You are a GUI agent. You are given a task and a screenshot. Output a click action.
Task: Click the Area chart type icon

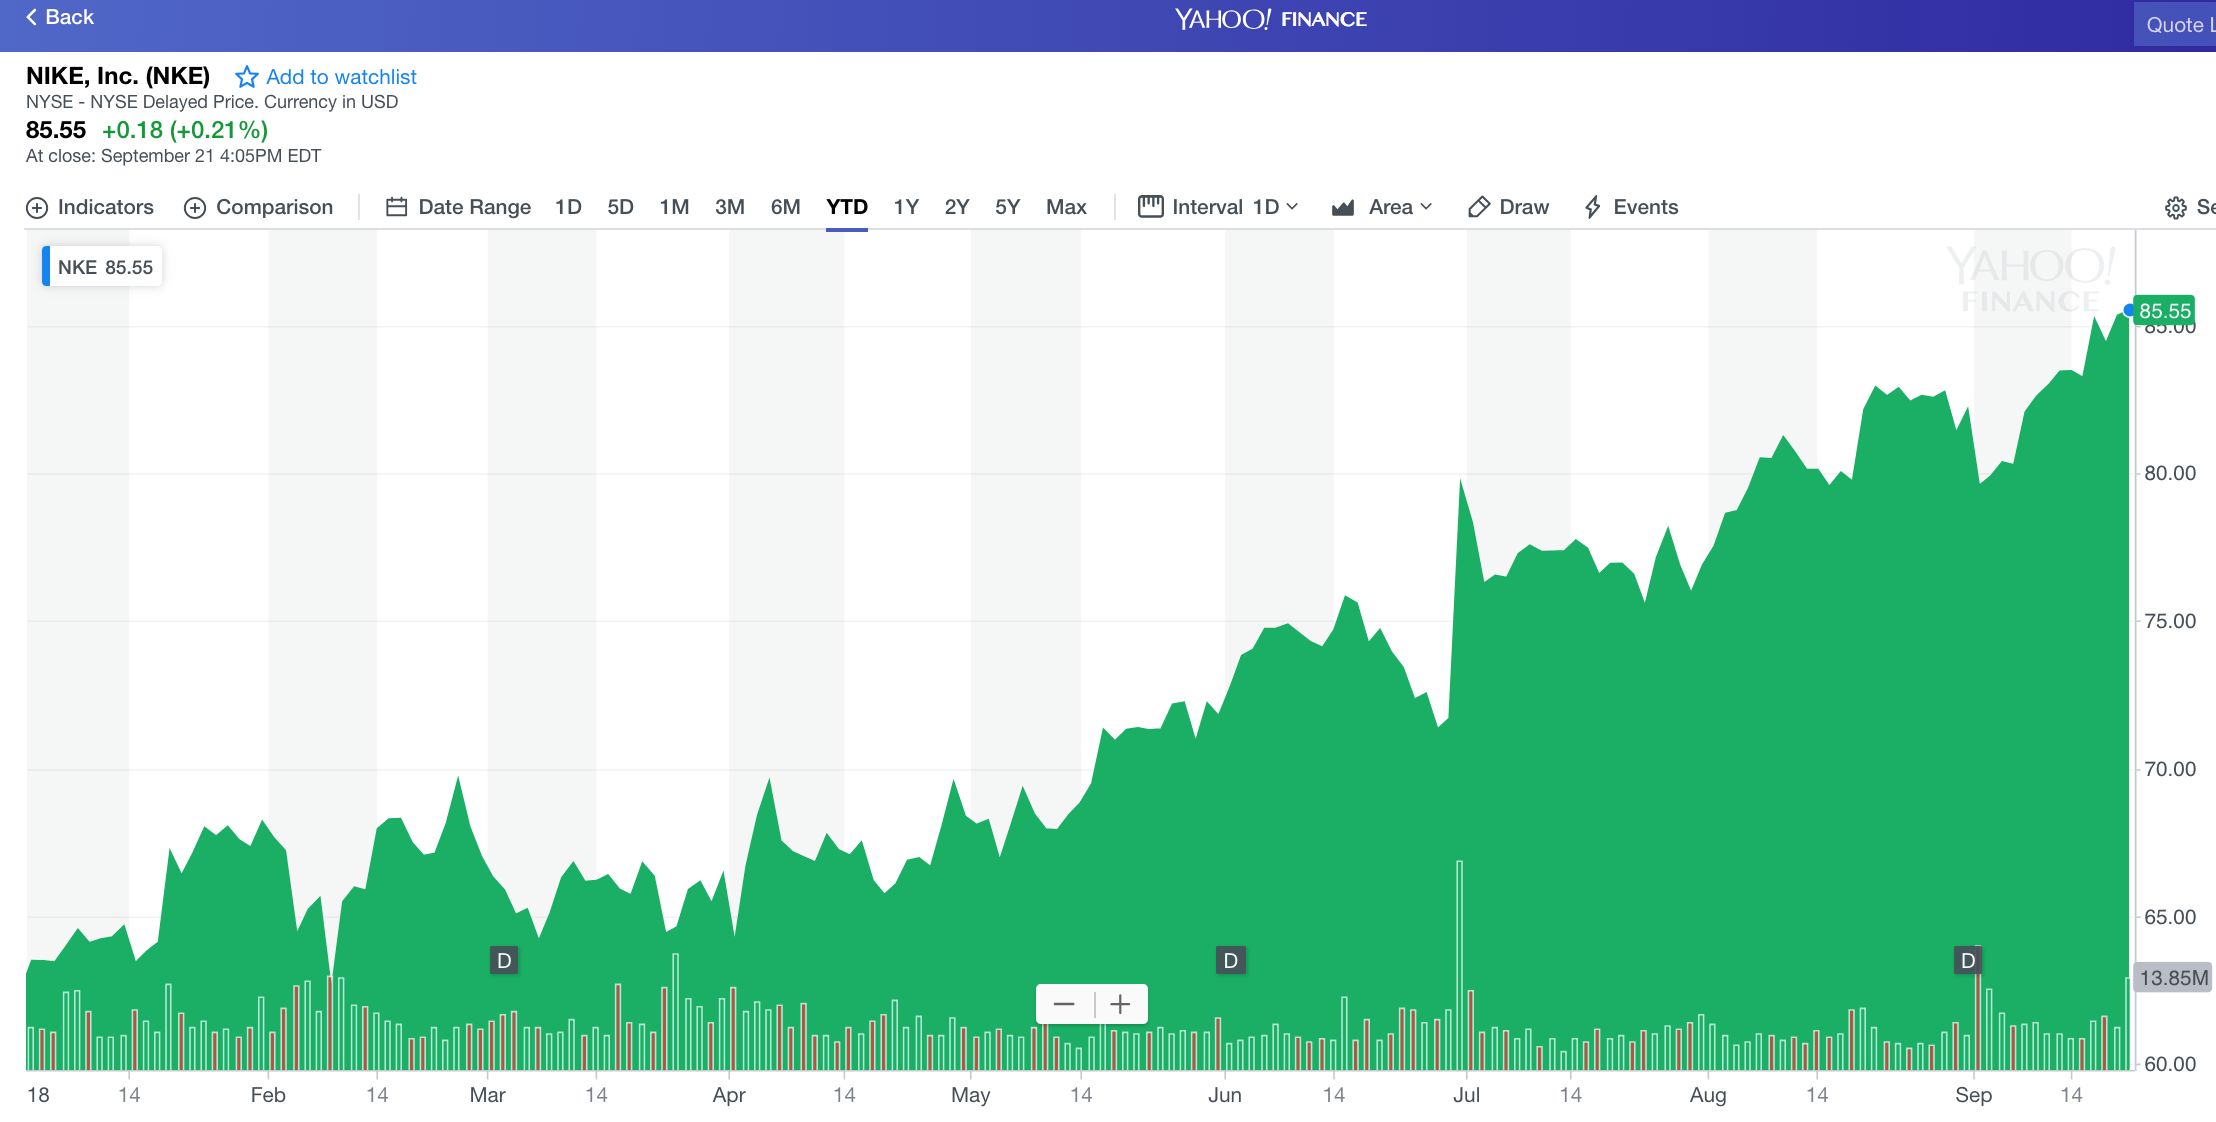click(x=1343, y=207)
